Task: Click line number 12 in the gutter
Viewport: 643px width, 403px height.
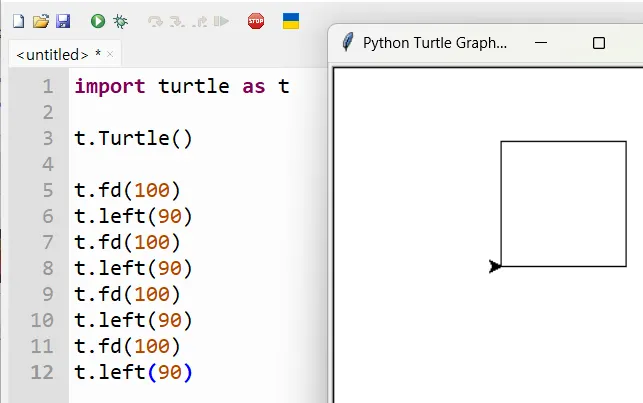Action: (42, 372)
